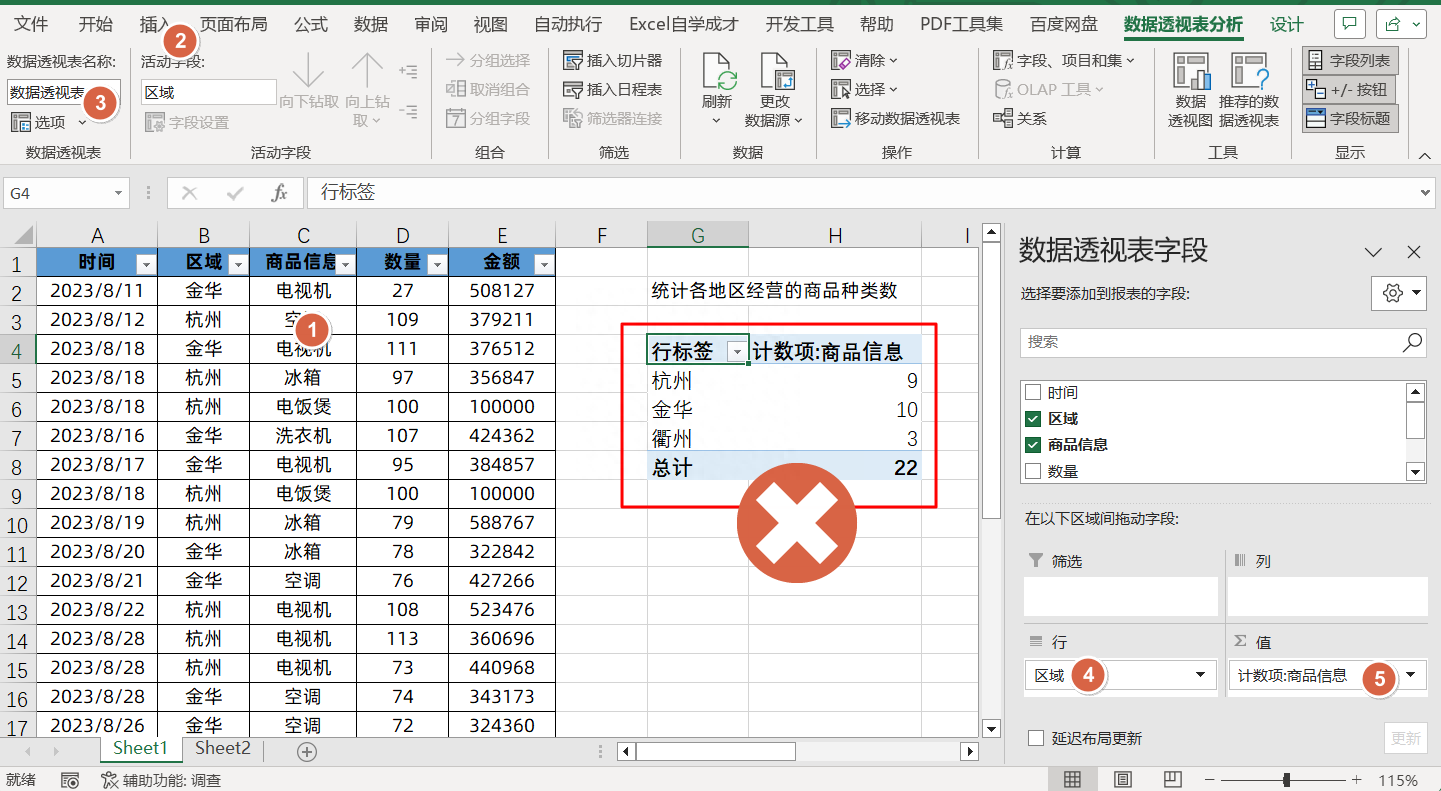Switch to Page Layout view in status bar
The width and height of the screenshot is (1441, 791).
[x=1123, y=780]
